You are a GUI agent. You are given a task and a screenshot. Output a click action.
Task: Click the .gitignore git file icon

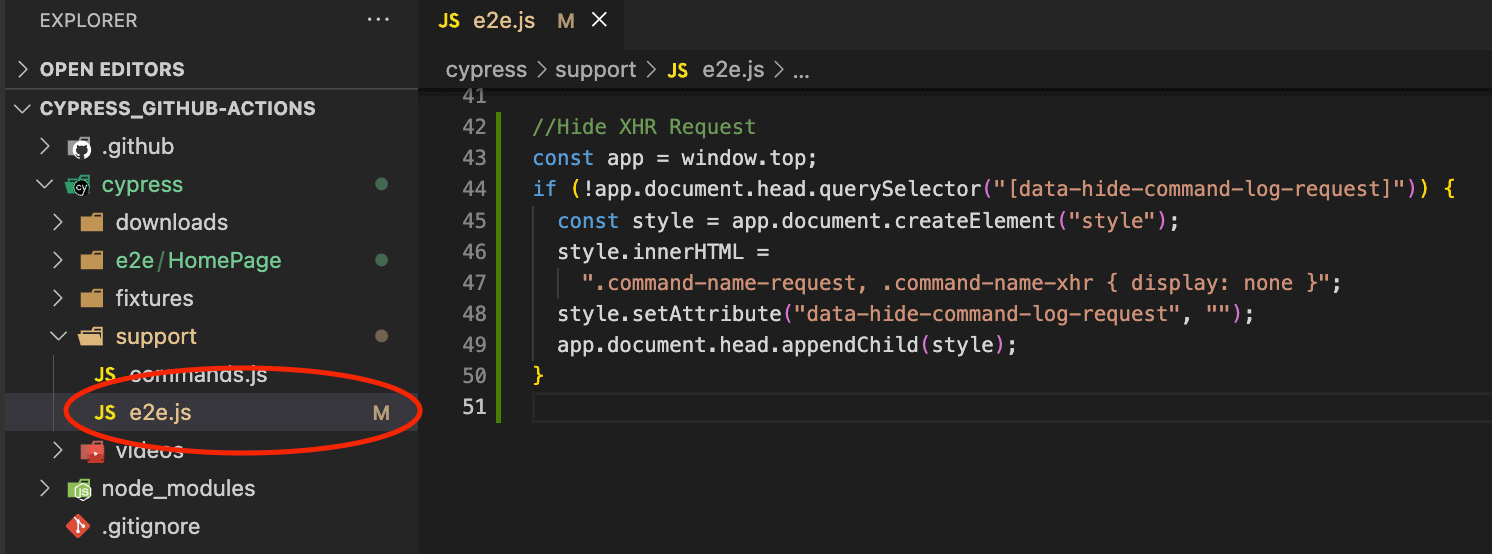click(78, 527)
